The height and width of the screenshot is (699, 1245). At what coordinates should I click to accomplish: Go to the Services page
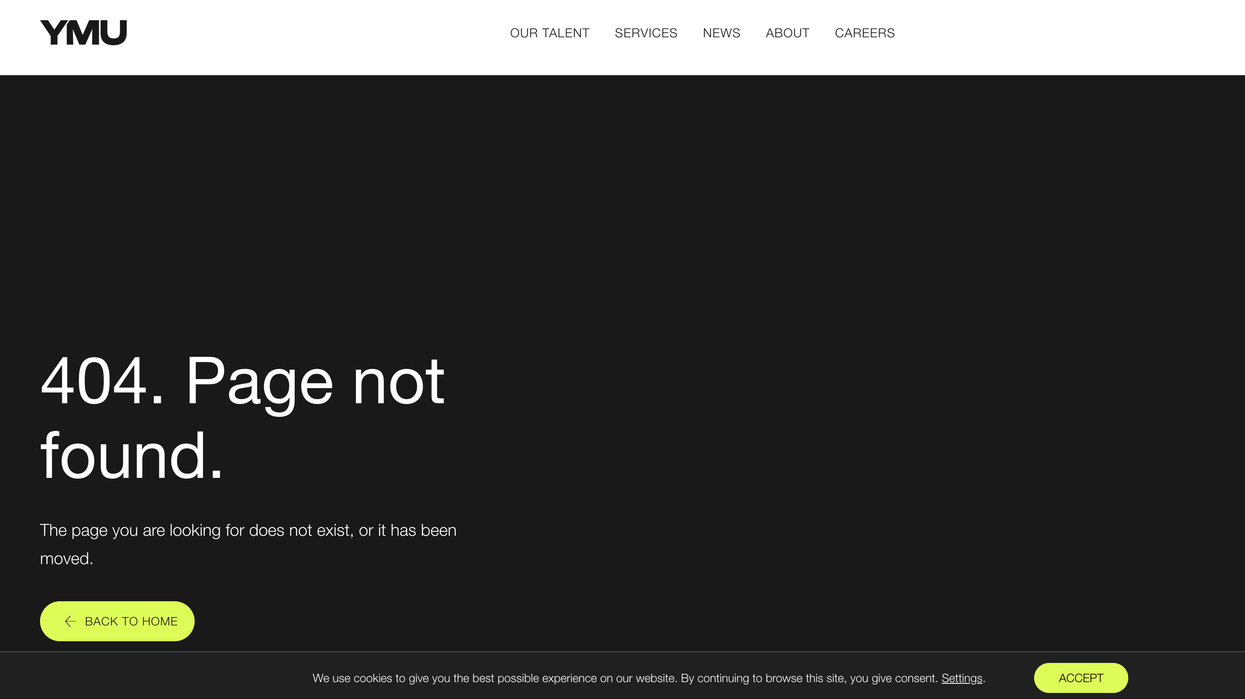coord(645,33)
